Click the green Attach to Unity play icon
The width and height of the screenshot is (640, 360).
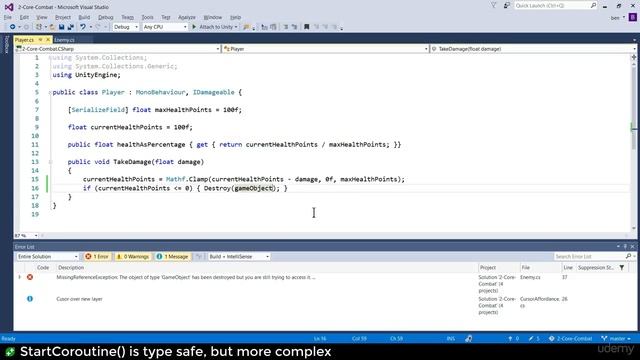(x=194, y=27)
